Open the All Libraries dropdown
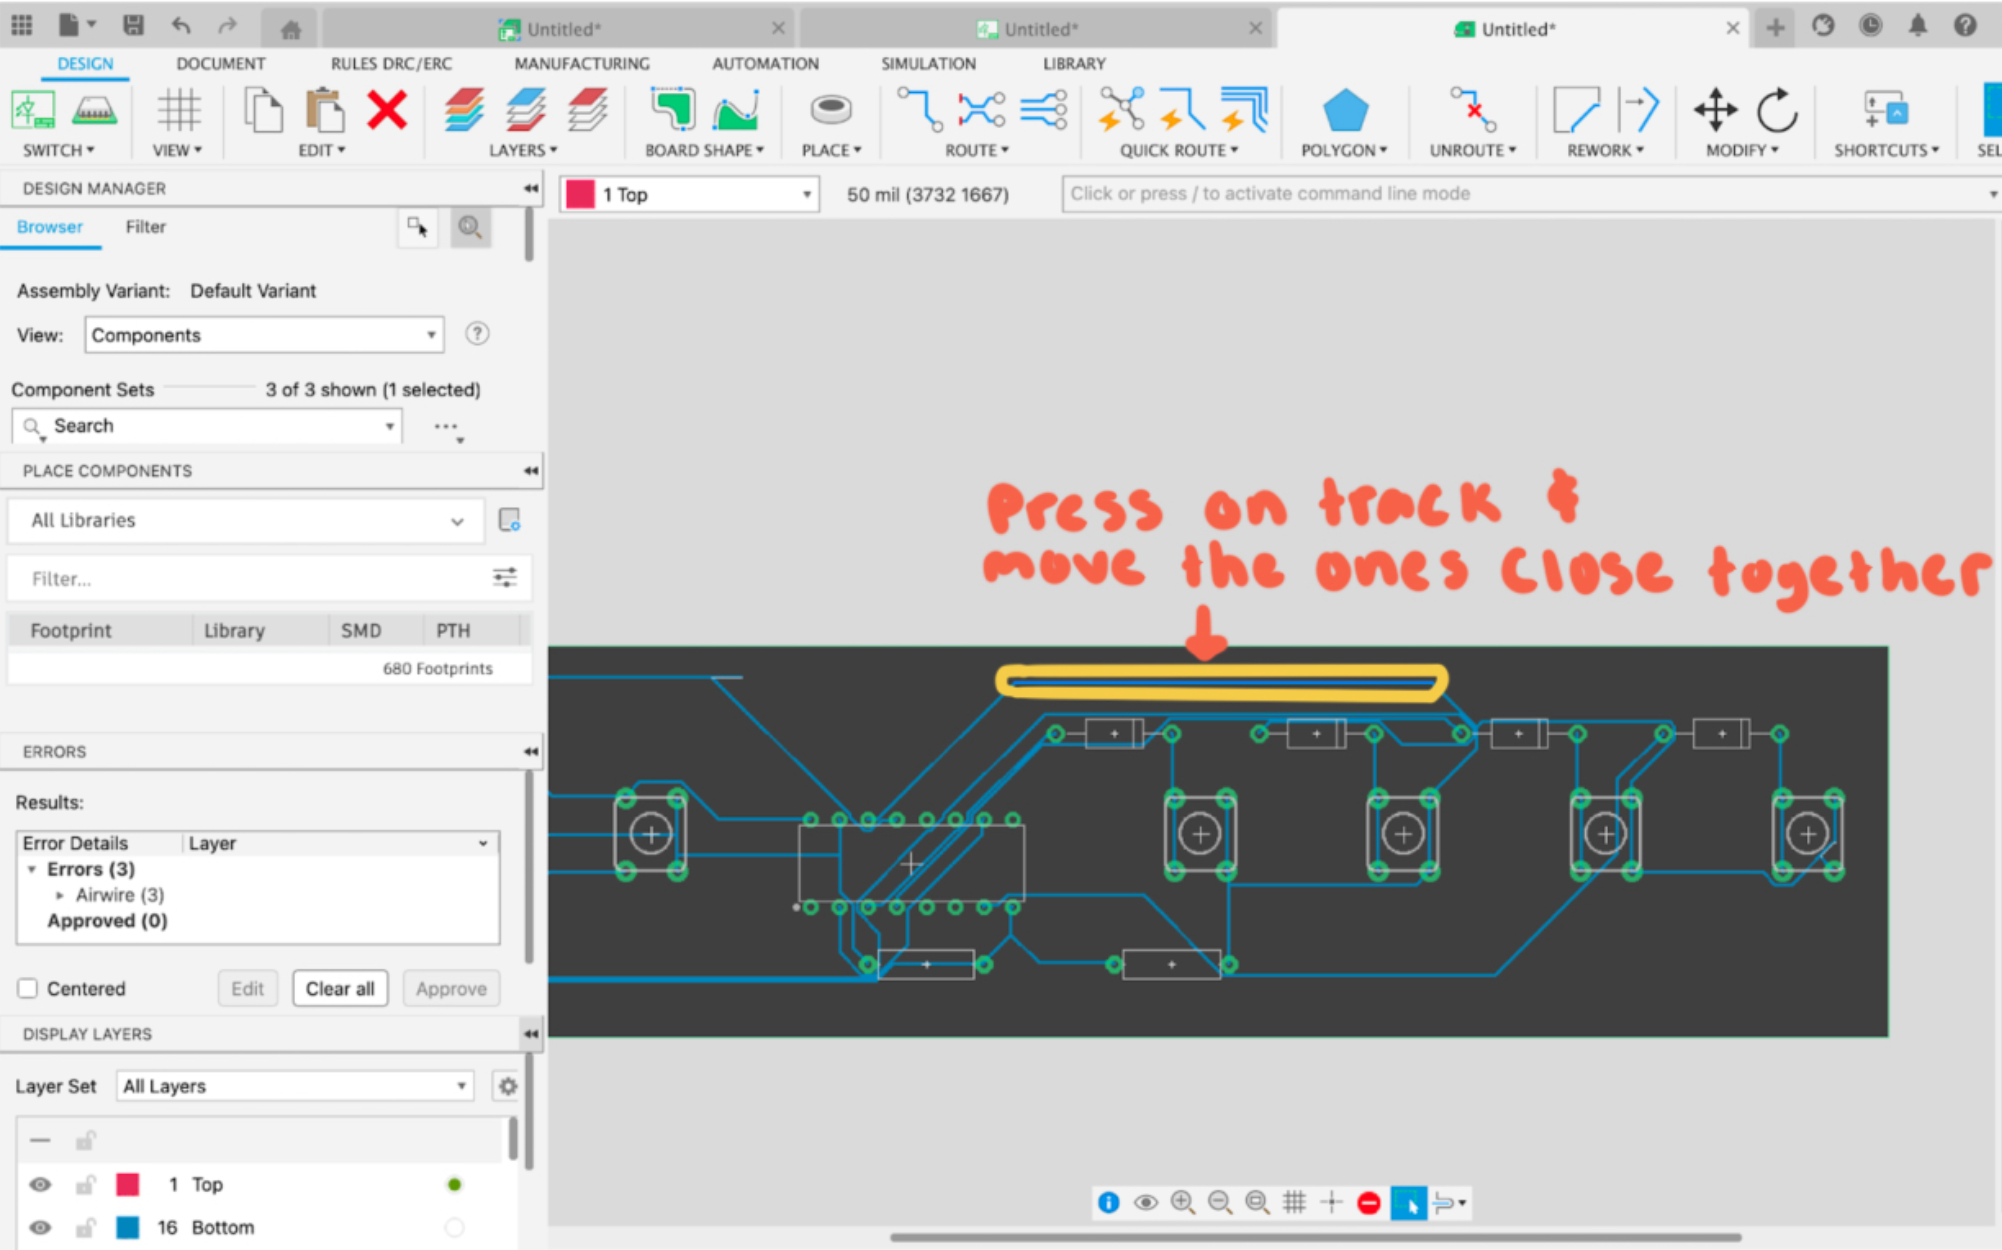This screenshot has width=2002, height=1250. (246, 521)
